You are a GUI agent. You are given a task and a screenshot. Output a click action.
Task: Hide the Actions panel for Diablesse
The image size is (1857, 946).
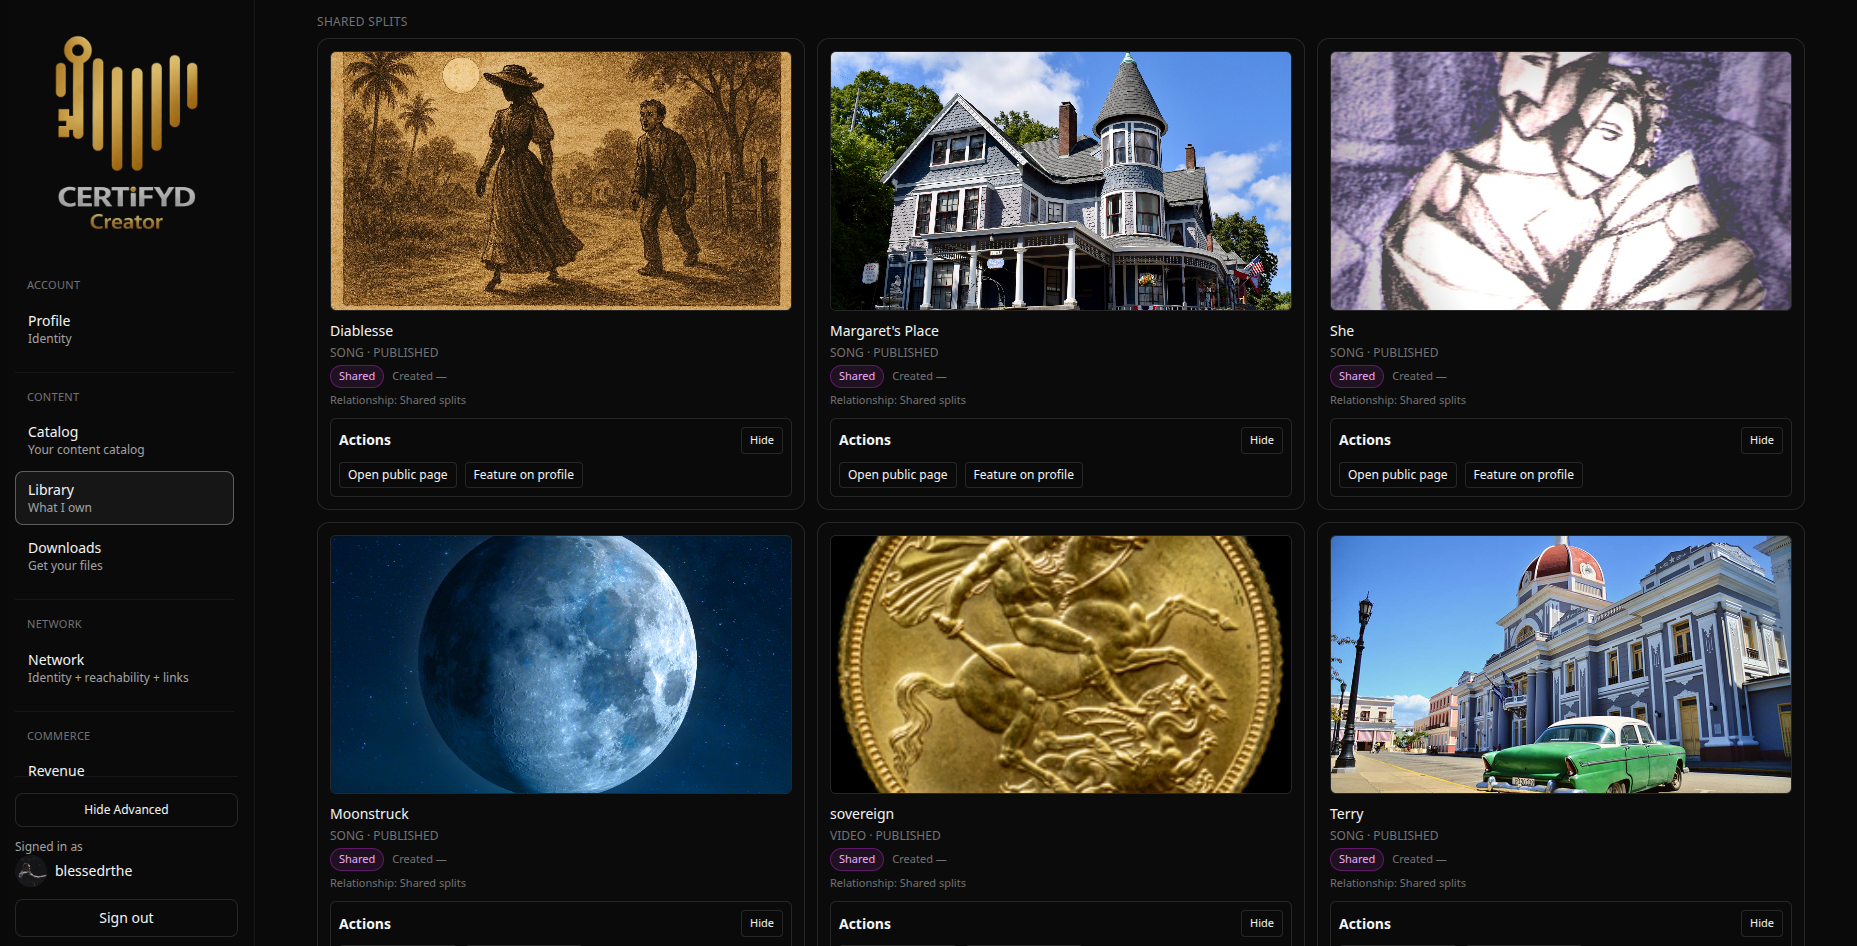tap(762, 440)
